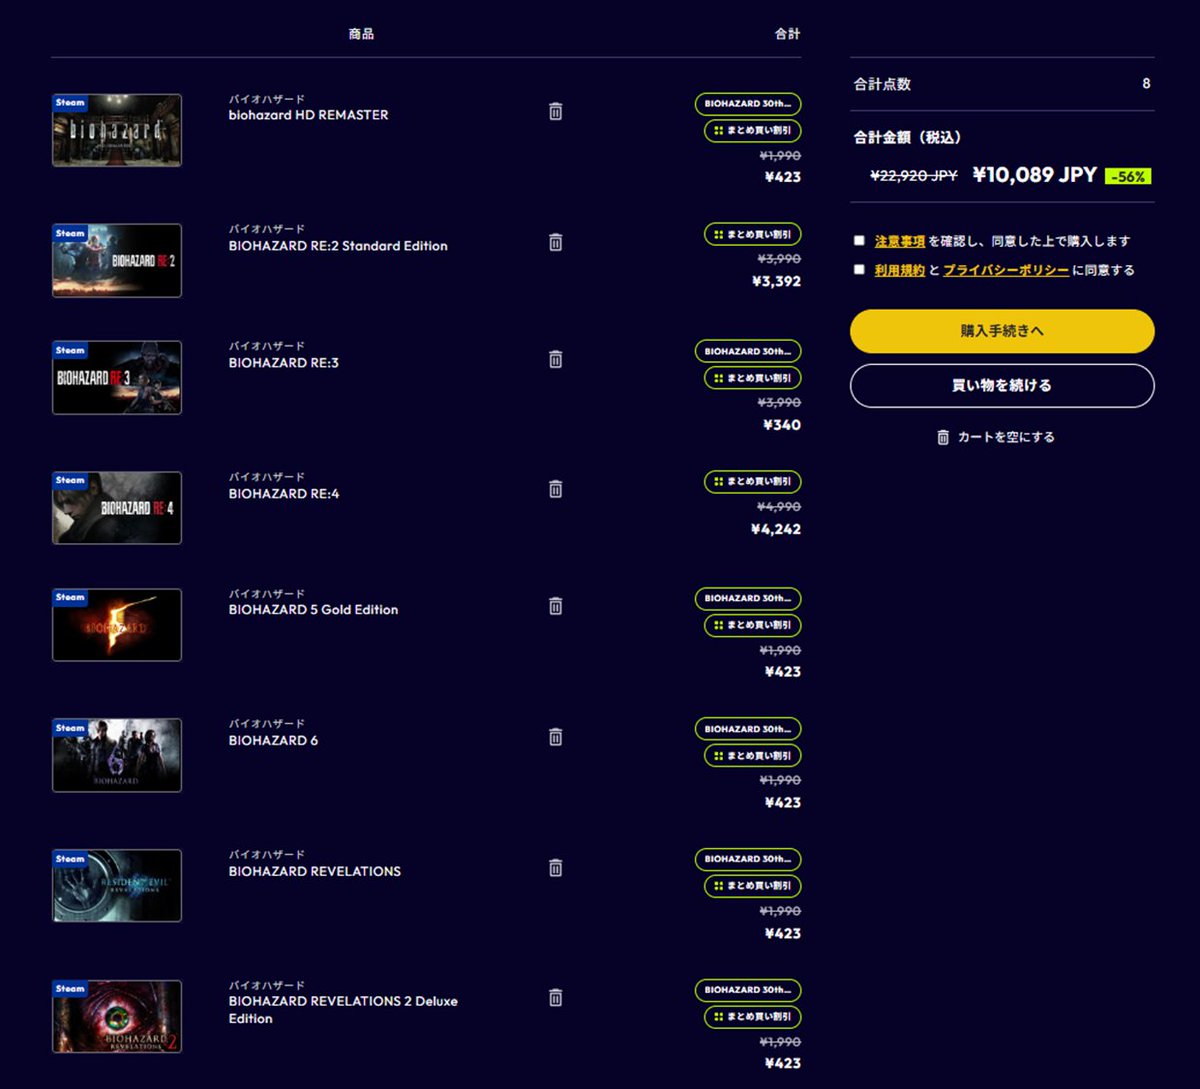Tick the 利用規約 and privacy policy agreement checkbox

pyautogui.click(x=859, y=270)
